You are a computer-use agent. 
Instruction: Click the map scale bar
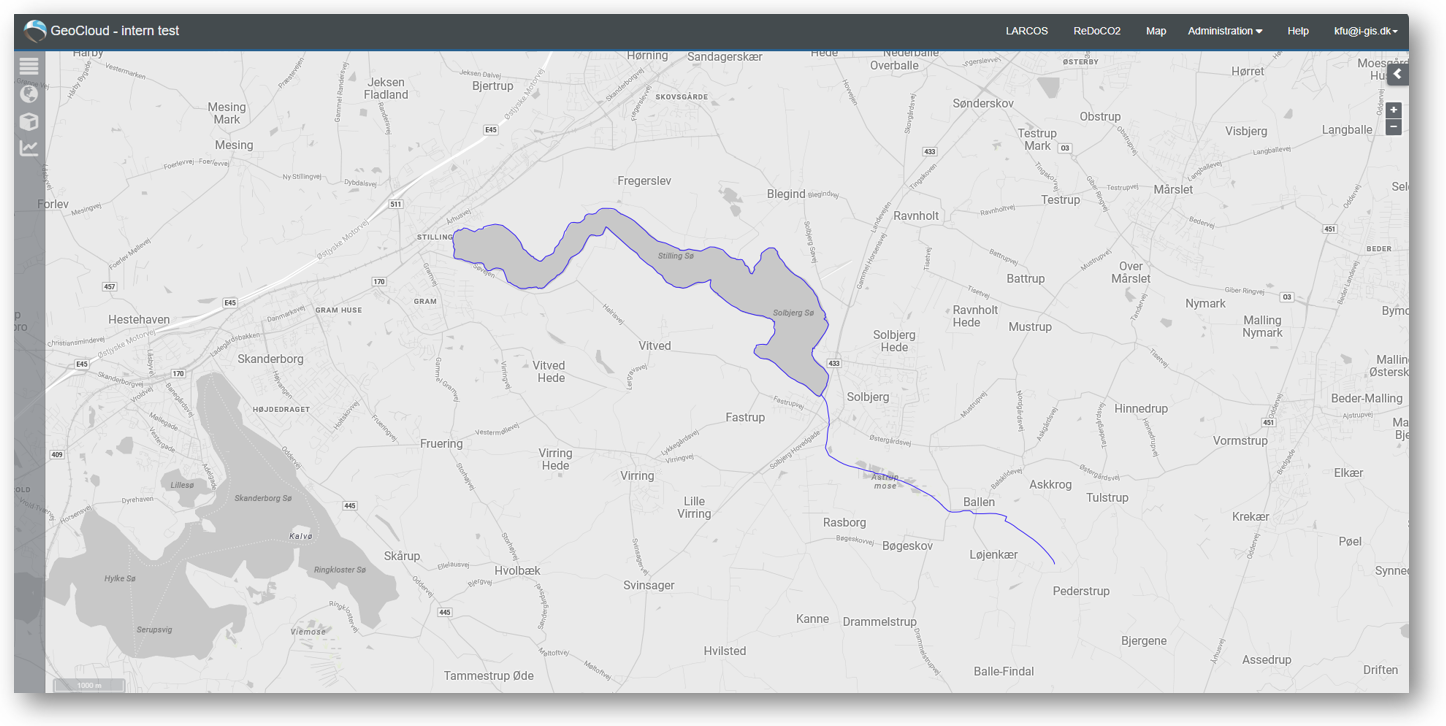[x=90, y=685]
